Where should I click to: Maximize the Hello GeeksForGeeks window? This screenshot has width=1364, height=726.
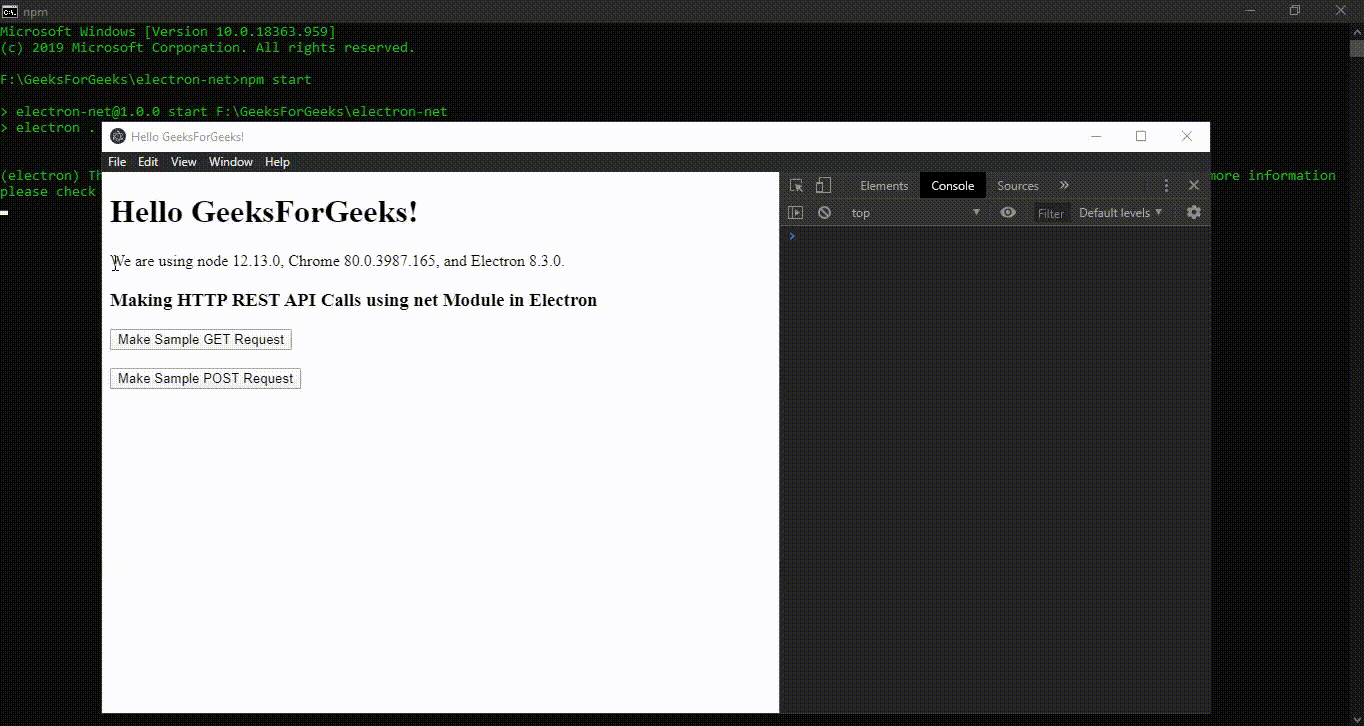(1141, 137)
